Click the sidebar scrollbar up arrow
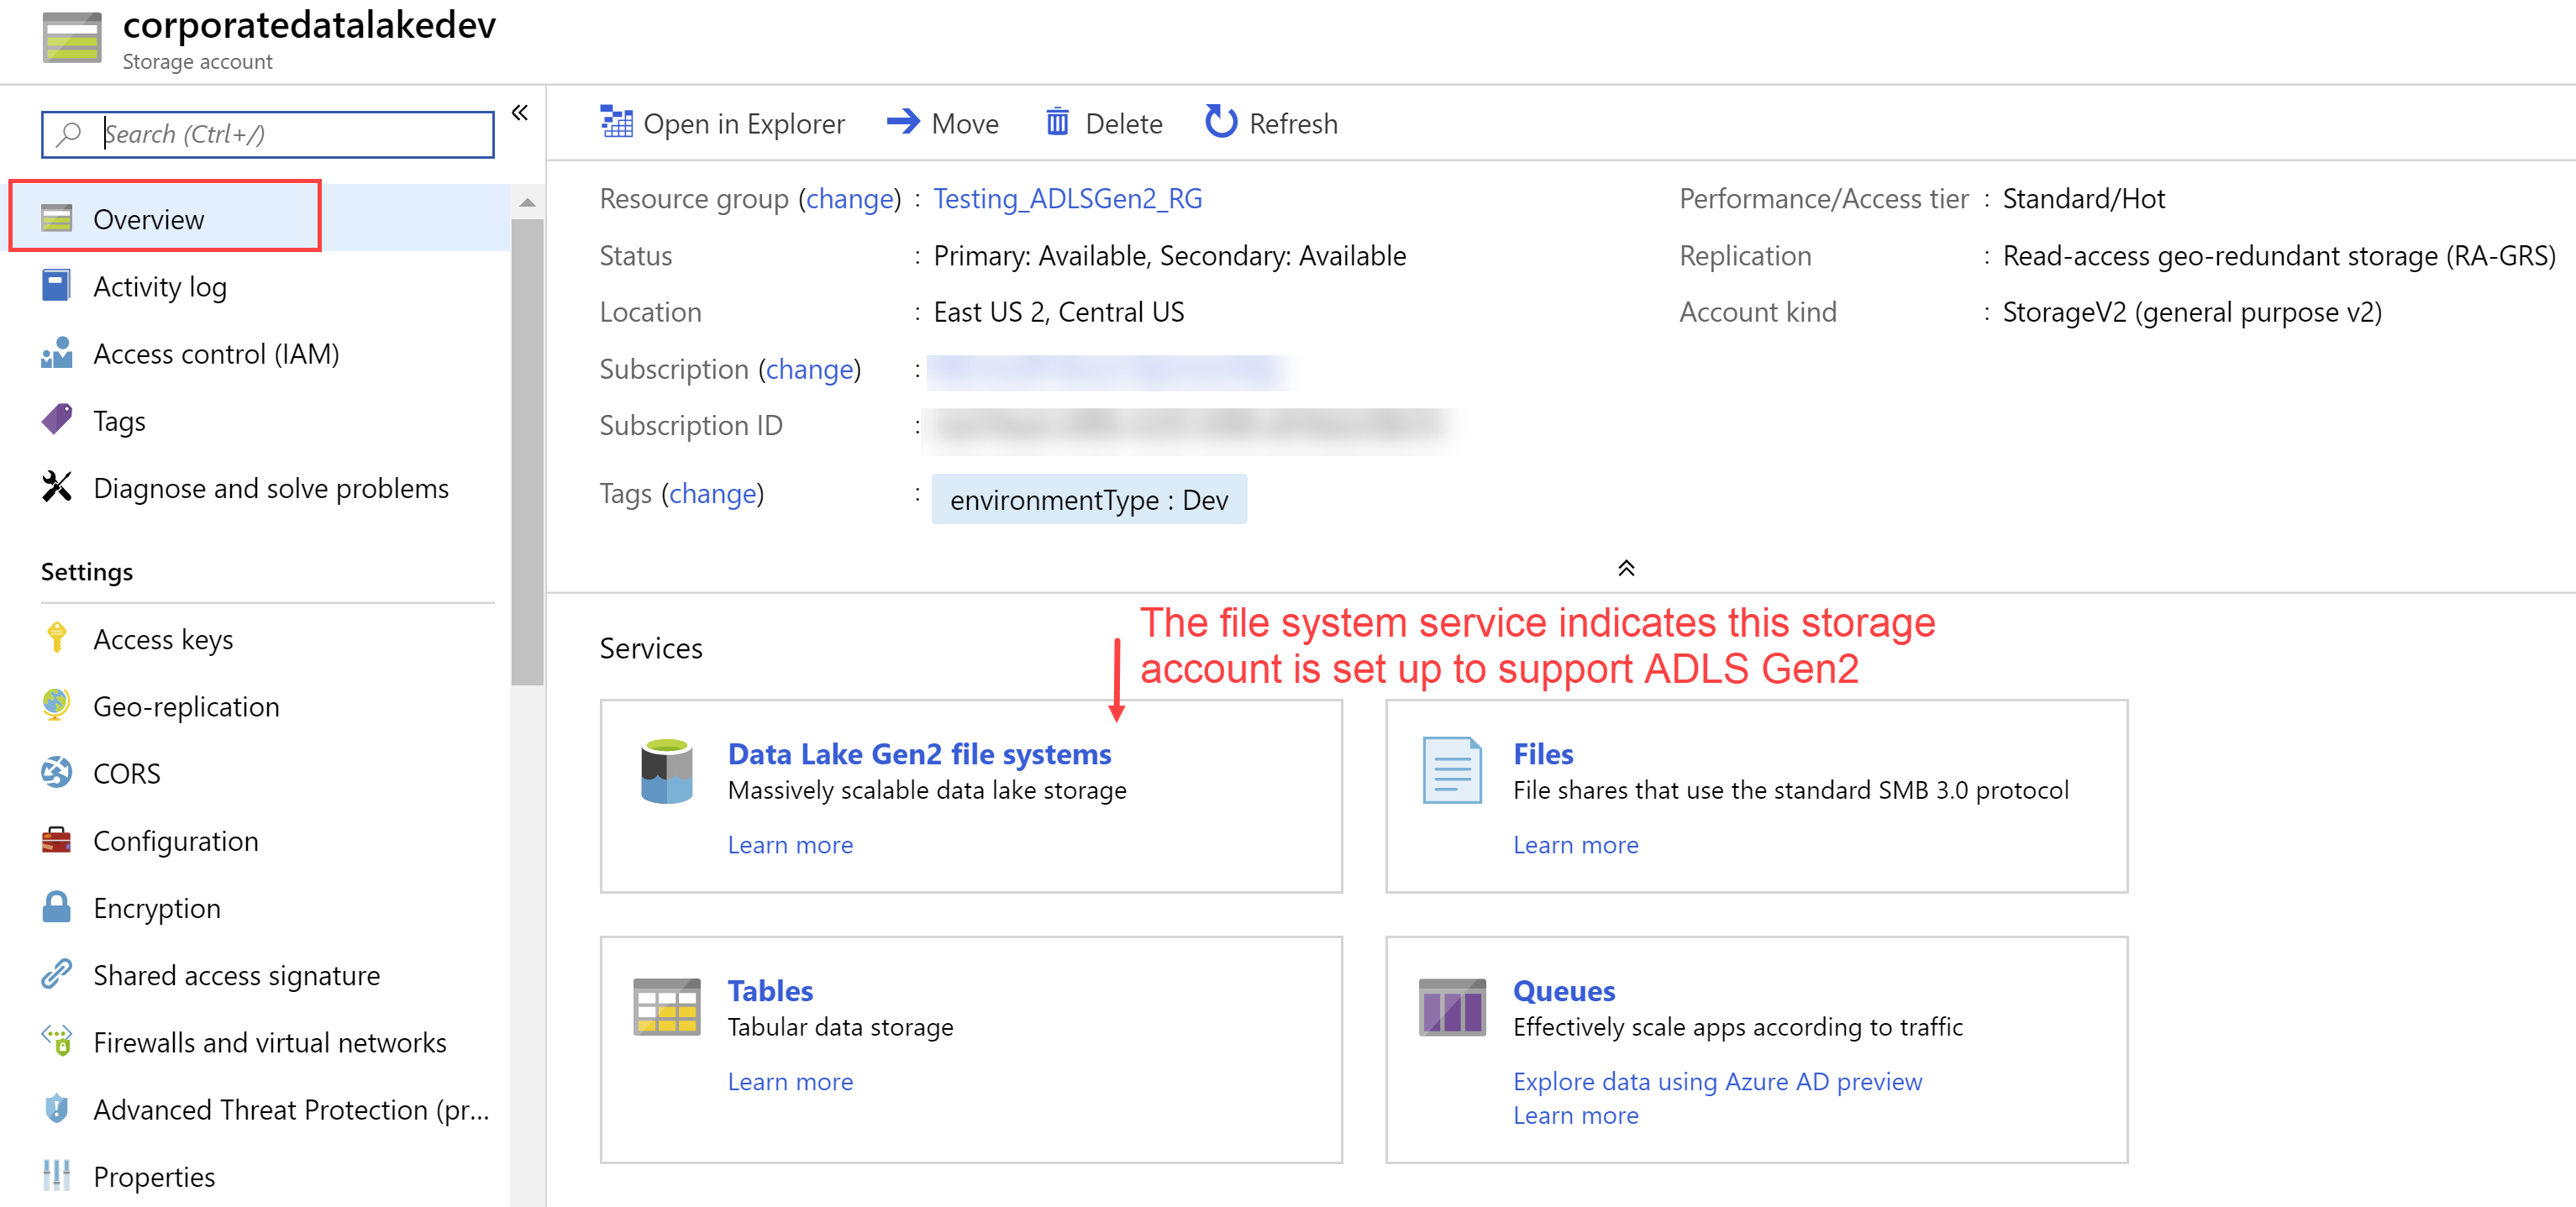 click(x=527, y=203)
